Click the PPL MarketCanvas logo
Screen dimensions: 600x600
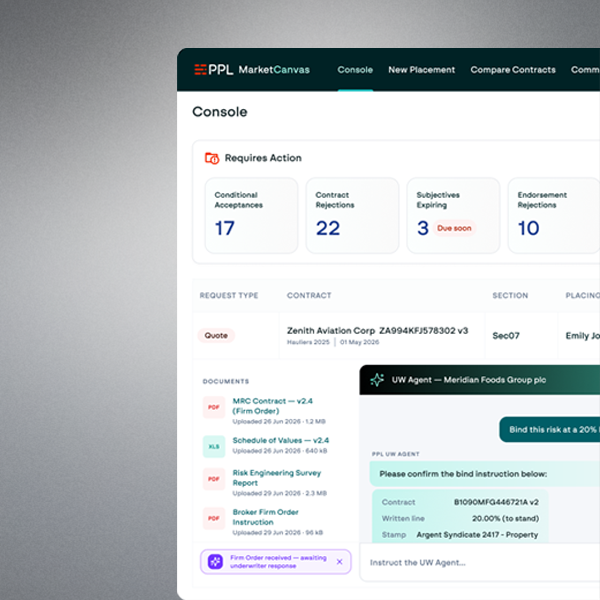(252, 70)
